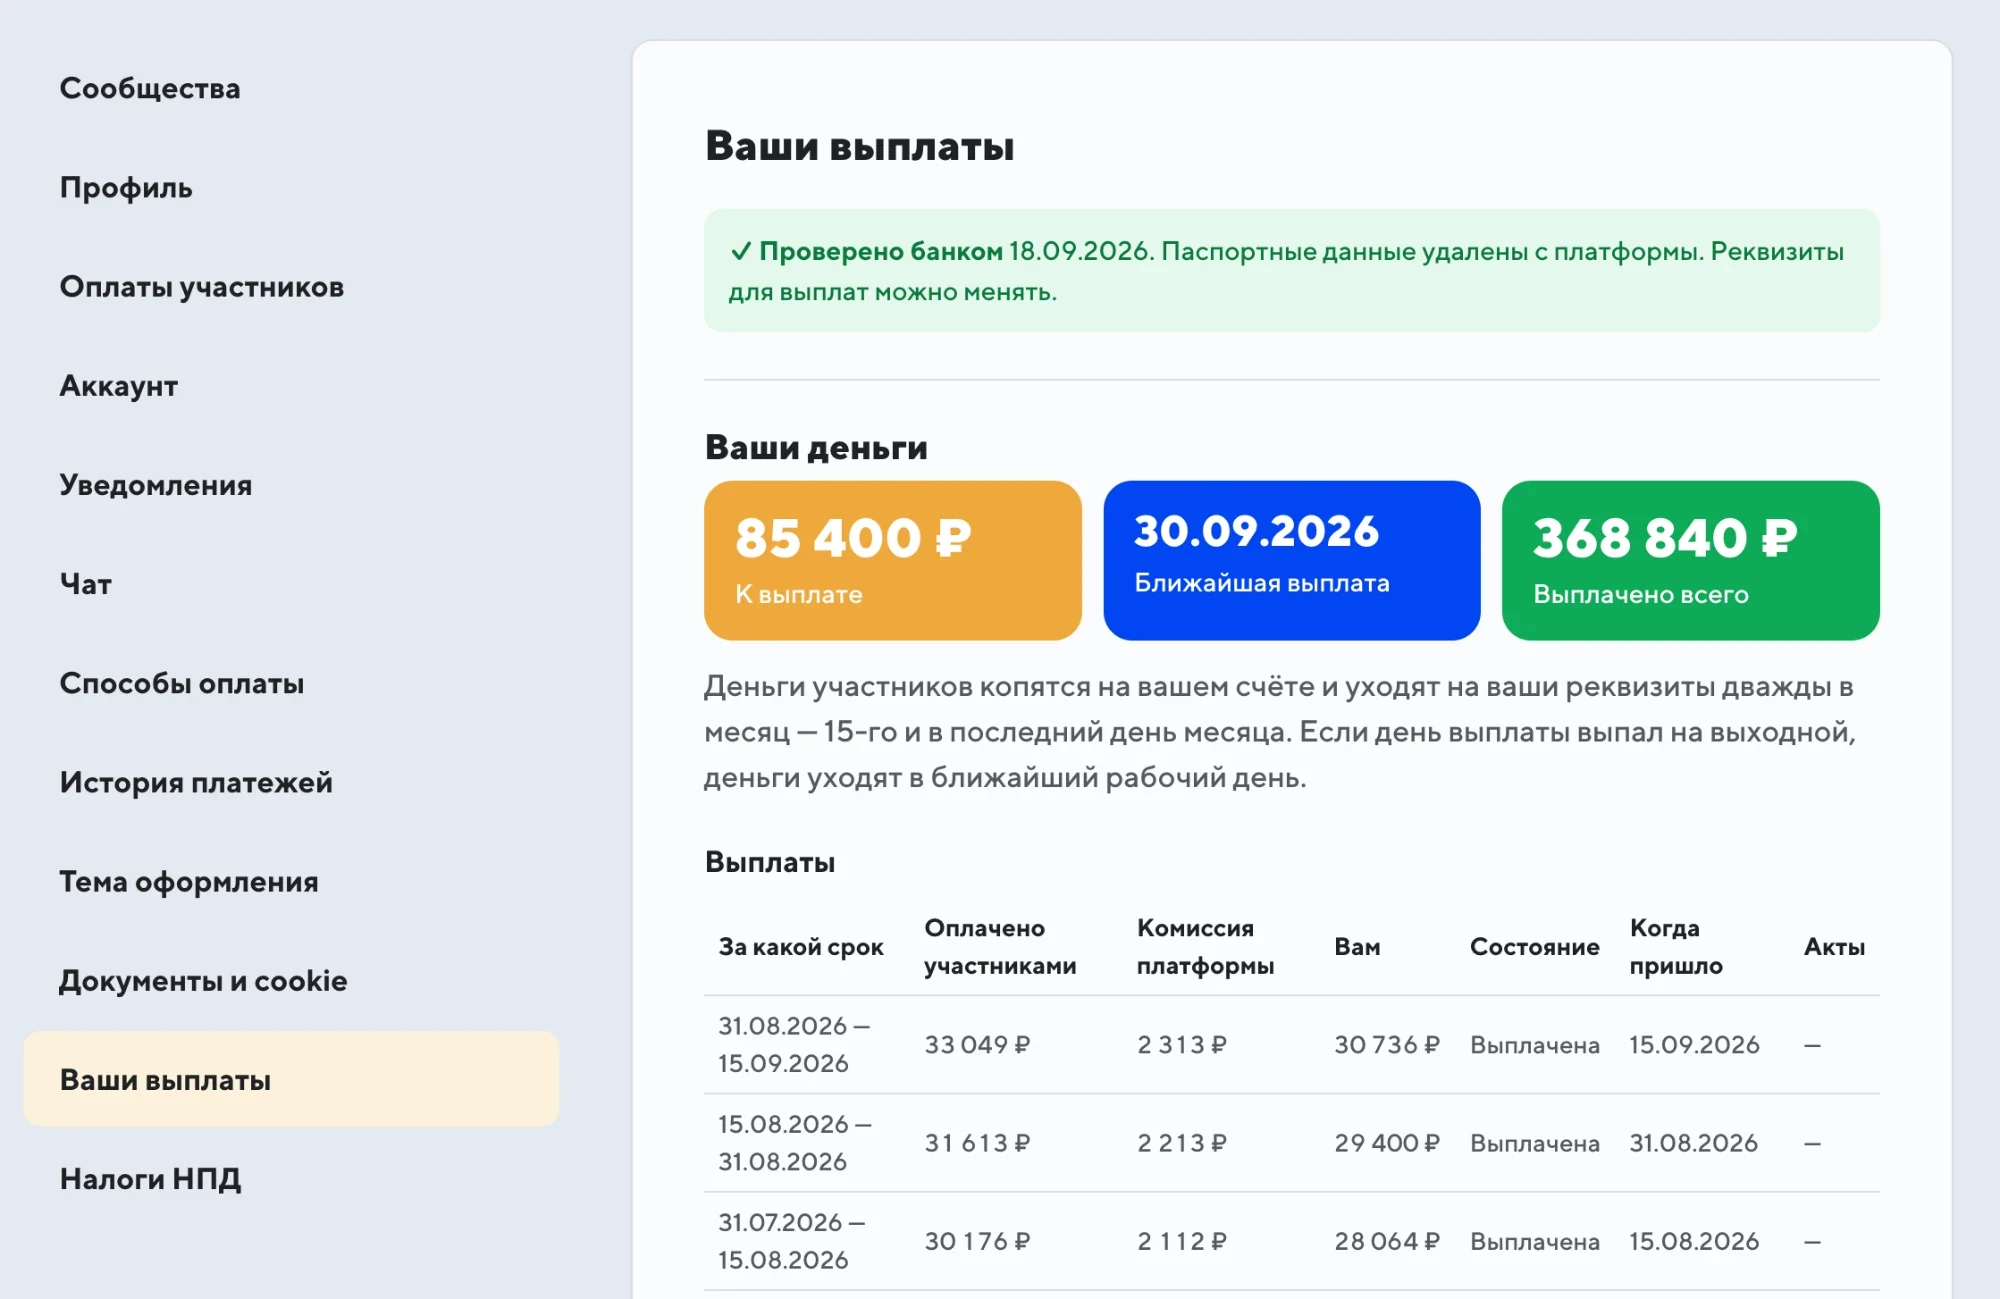Click the arrival date 15.09.2026
Screen dimensions: 2000x1299
point(1694,1044)
